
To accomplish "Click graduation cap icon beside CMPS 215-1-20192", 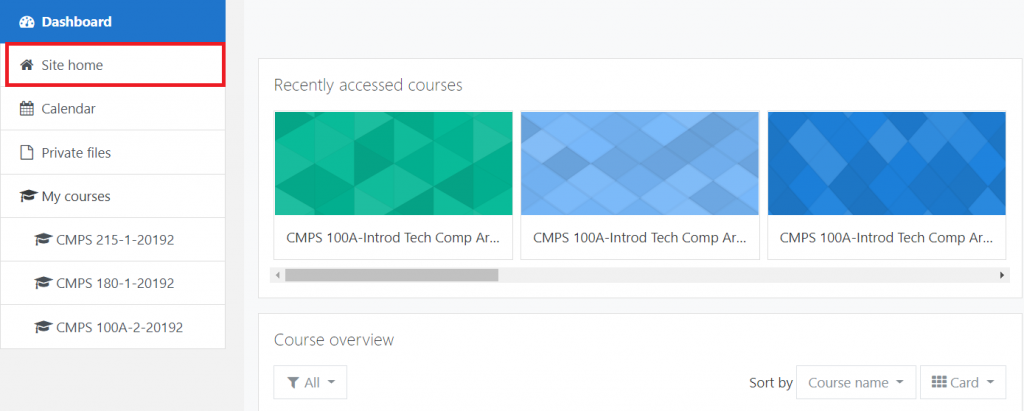I will tap(42, 240).
